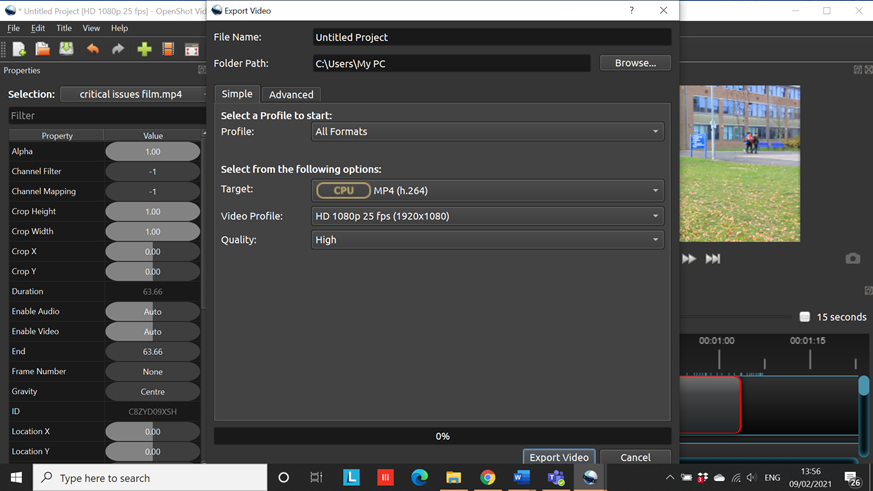Click the OneDrive cloud tray icon
Image resolution: width=873 pixels, height=491 pixels.
tap(719, 478)
